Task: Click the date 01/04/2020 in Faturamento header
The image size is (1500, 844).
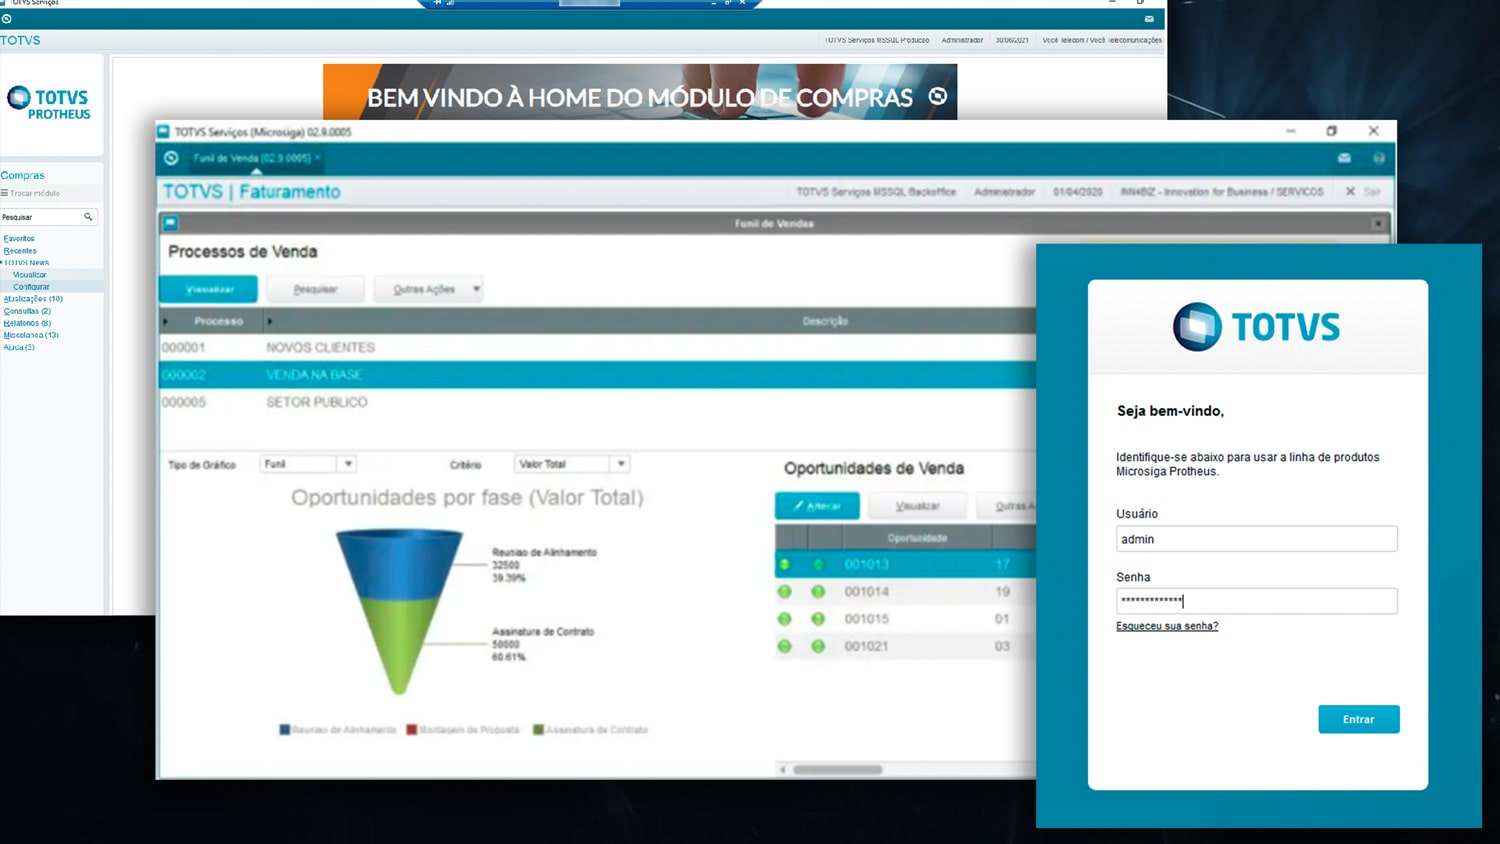Action: click(x=1077, y=191)
